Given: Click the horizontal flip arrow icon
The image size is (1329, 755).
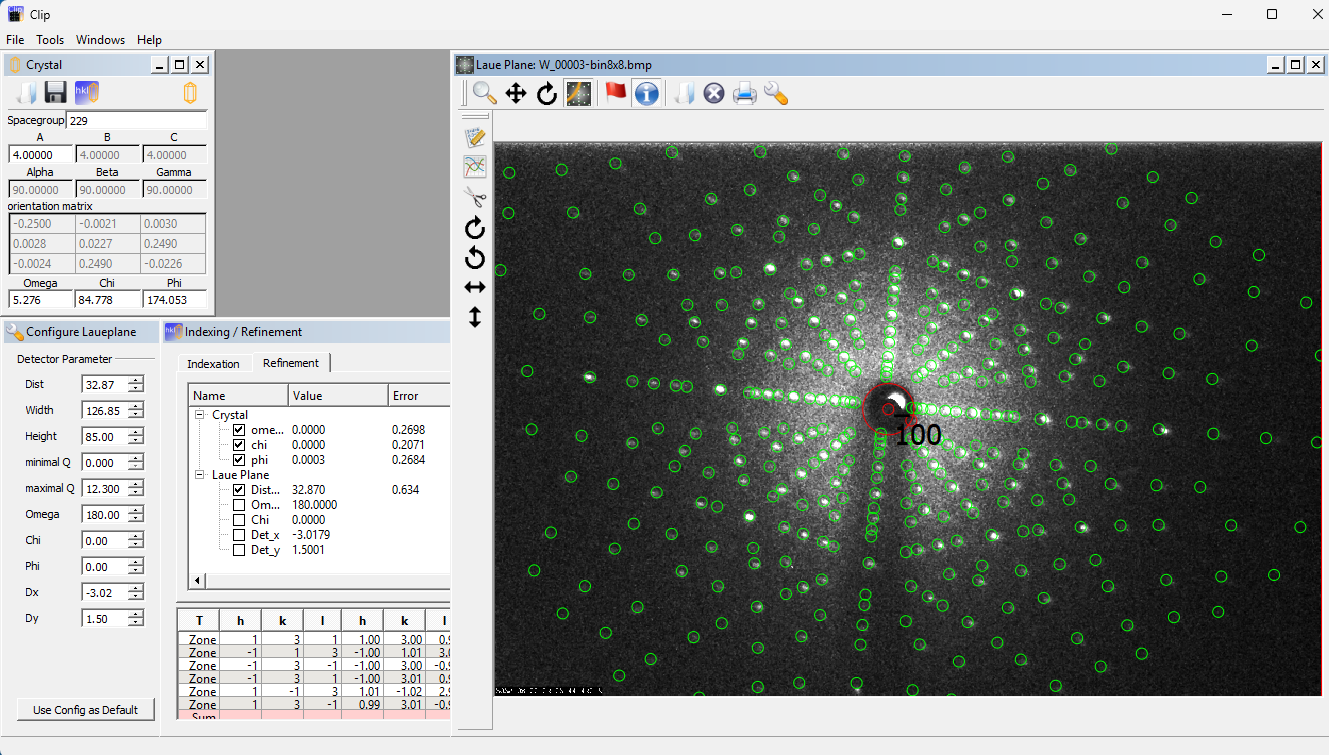Looking at the screenshot, I should point(475,287).
